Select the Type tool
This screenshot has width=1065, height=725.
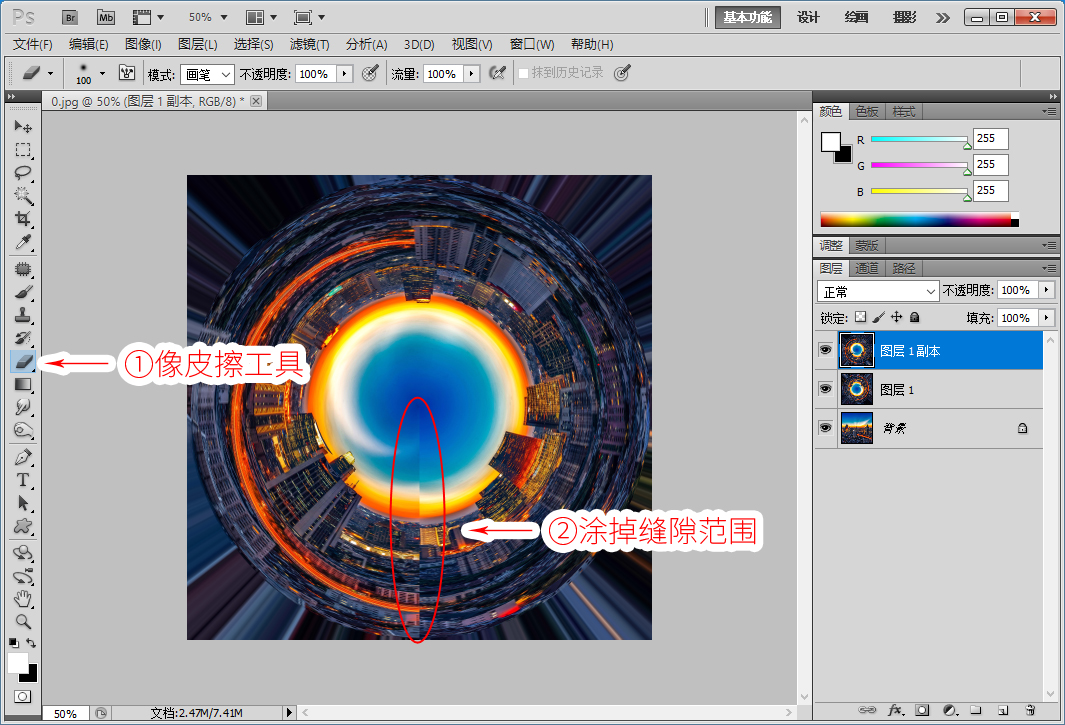coord(23,480)
